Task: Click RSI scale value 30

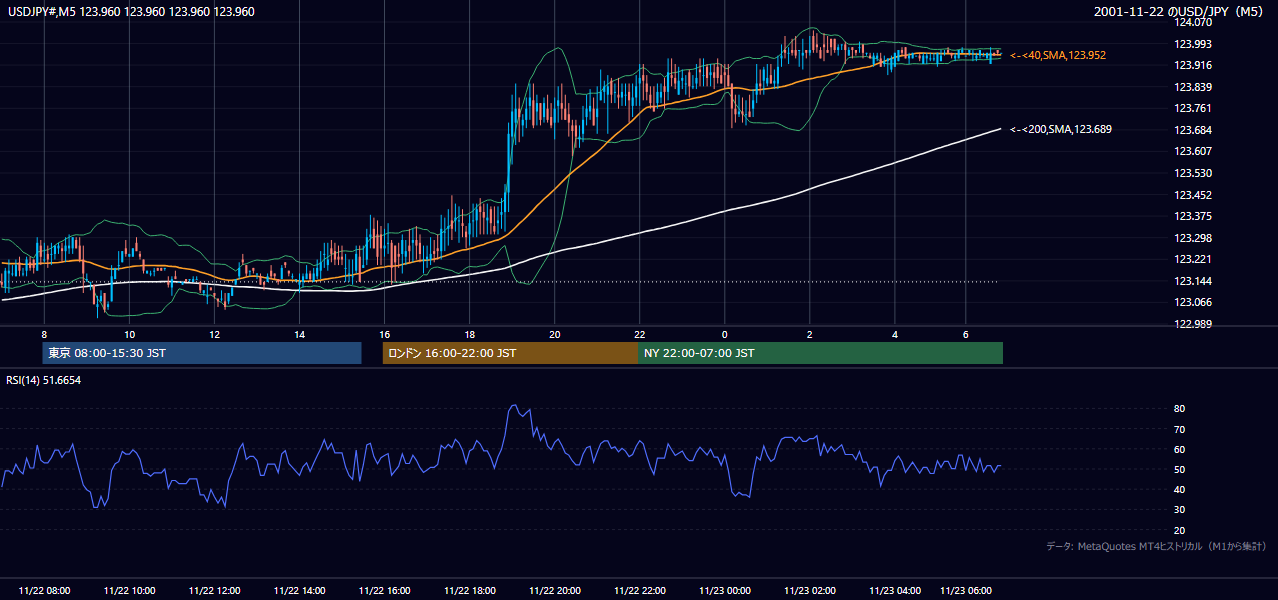Action: click(x=1180, y=510)
